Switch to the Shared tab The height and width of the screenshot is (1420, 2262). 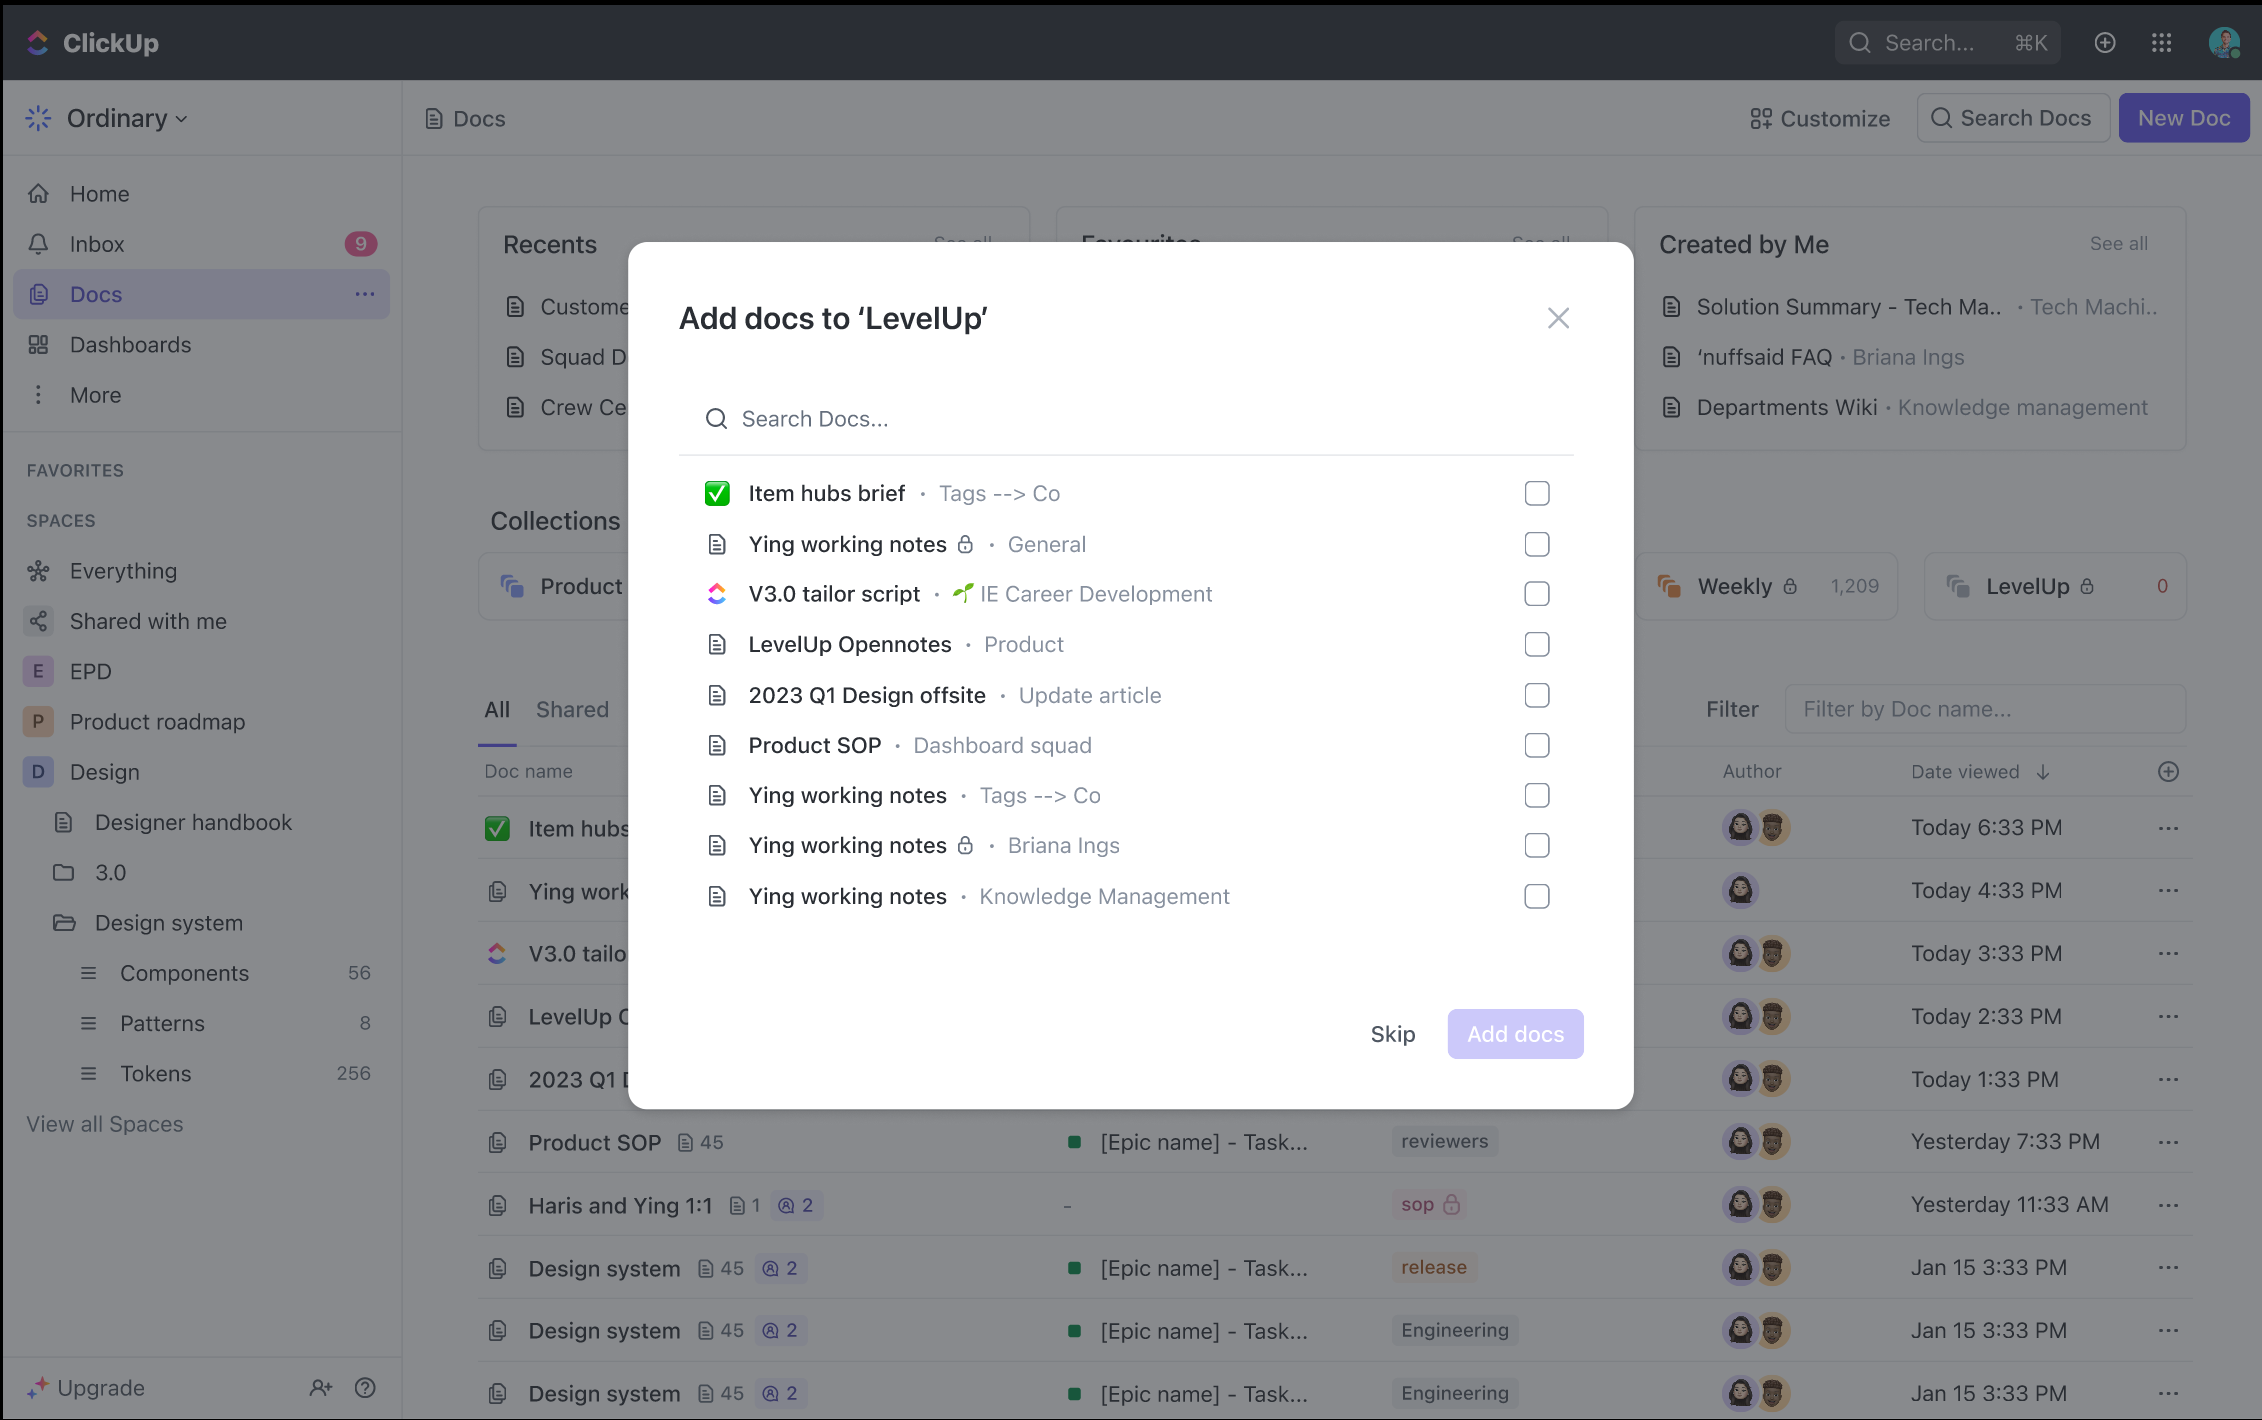(572, 709)
